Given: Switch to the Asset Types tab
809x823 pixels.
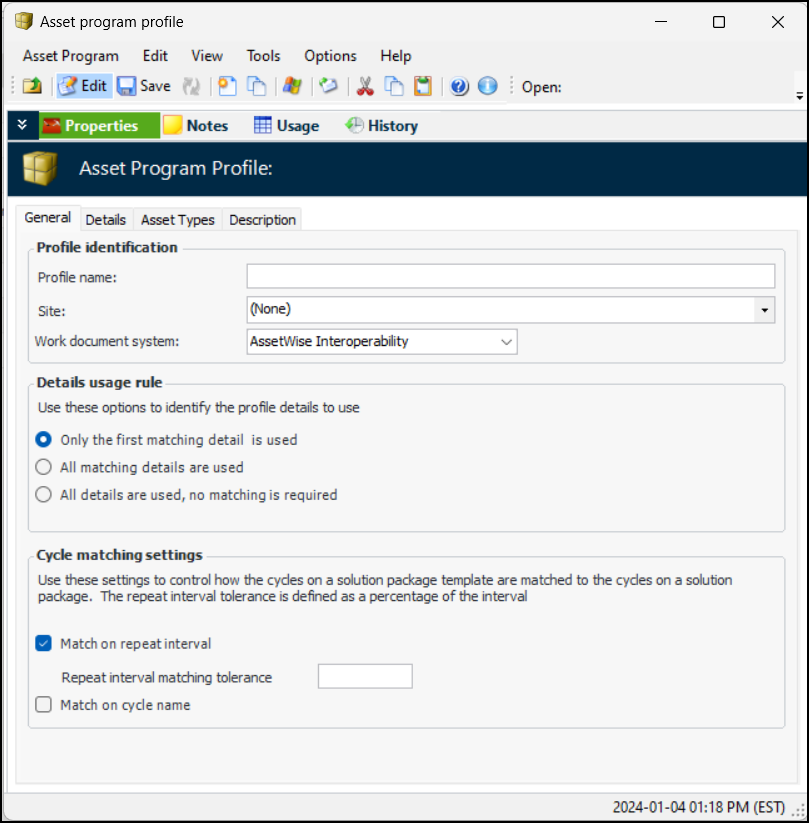Looking at the screenshot, I should click(178, 219).
